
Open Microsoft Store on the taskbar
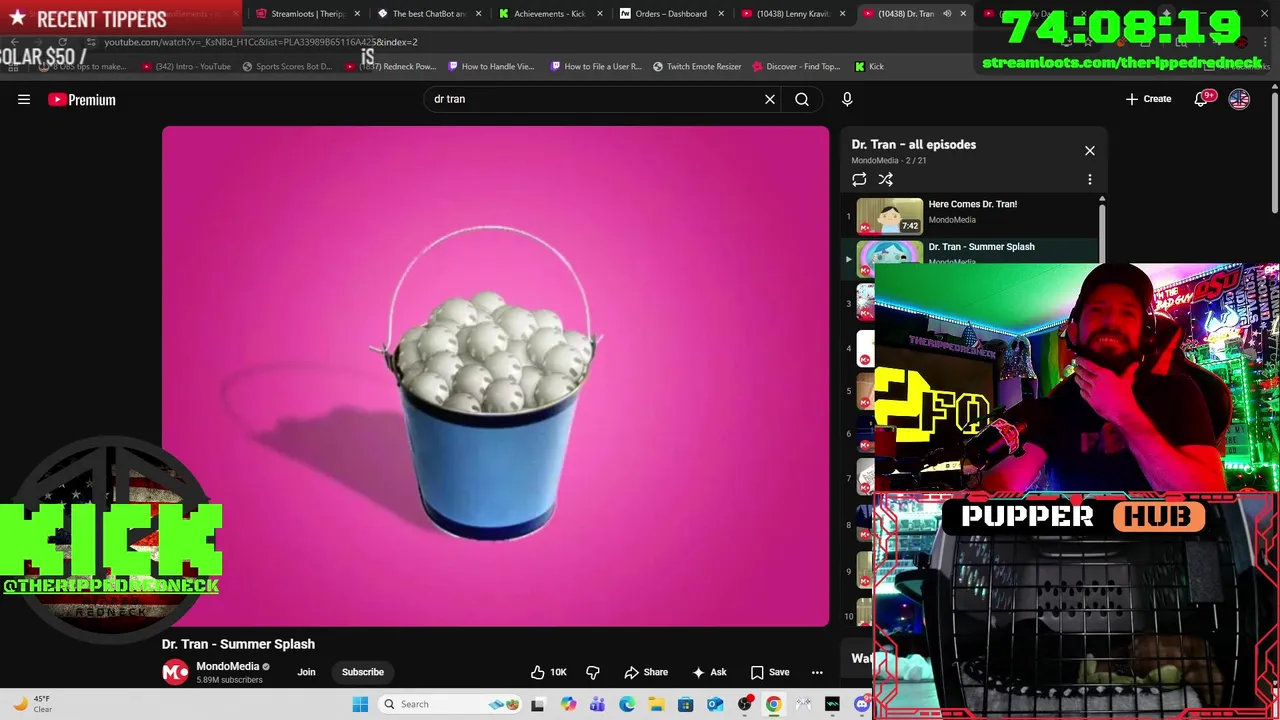(x=686, y=704)
